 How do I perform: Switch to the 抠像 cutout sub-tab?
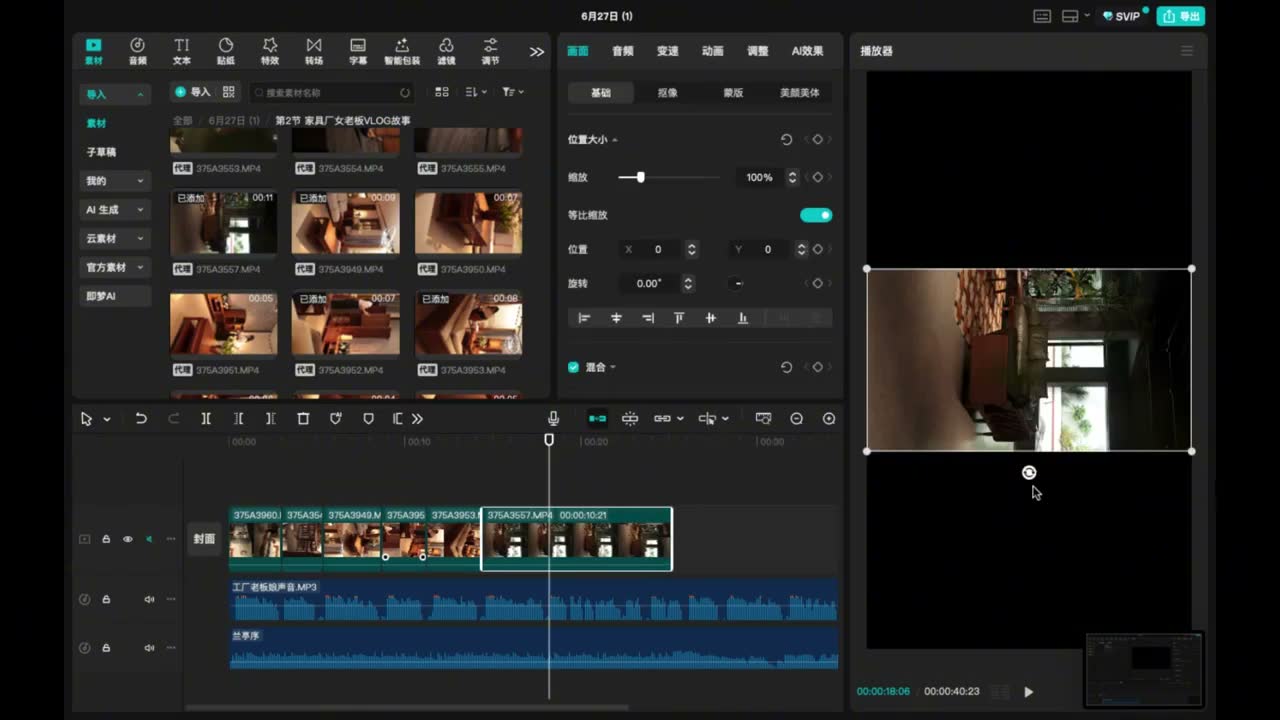(667, 93)
